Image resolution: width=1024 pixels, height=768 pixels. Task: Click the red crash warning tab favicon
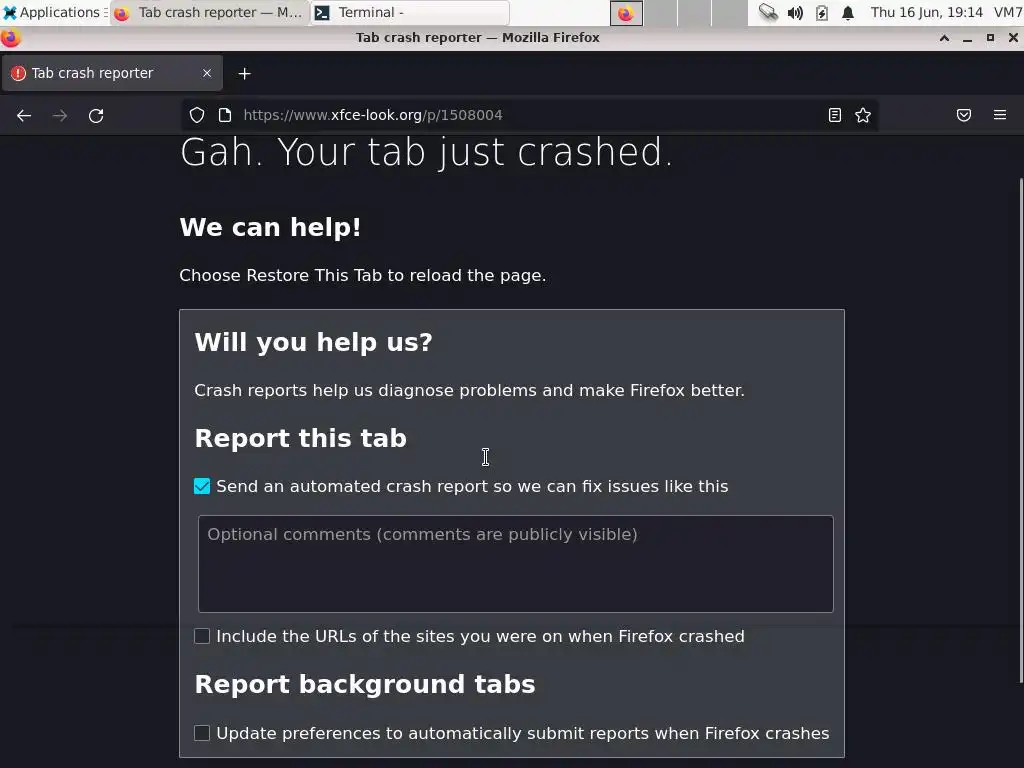coord(18,73)
